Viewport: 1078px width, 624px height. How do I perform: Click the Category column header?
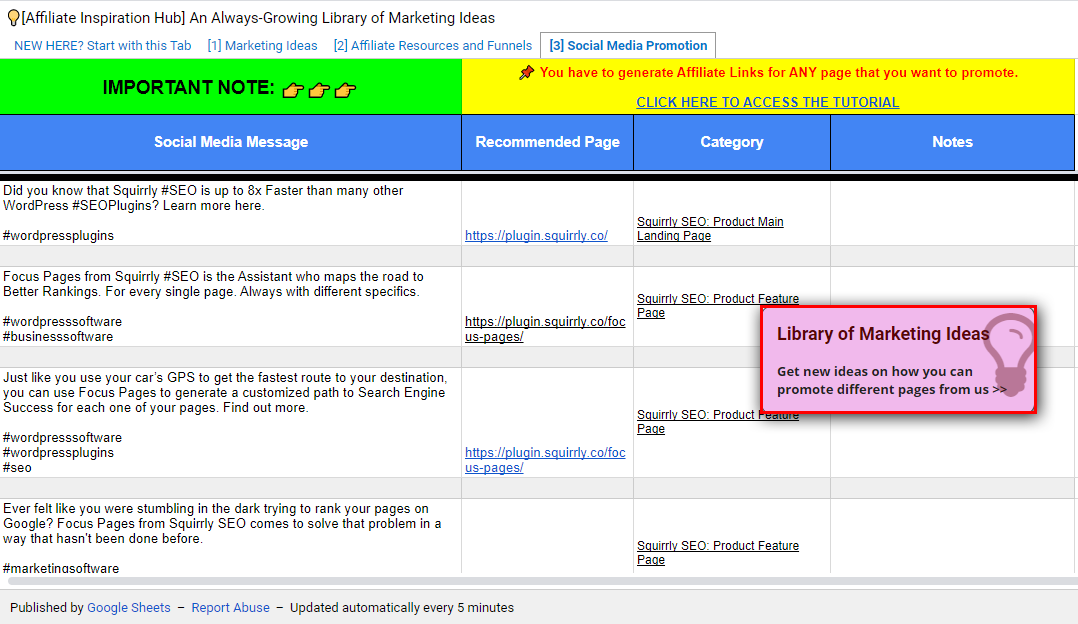(x=732, y=142)
